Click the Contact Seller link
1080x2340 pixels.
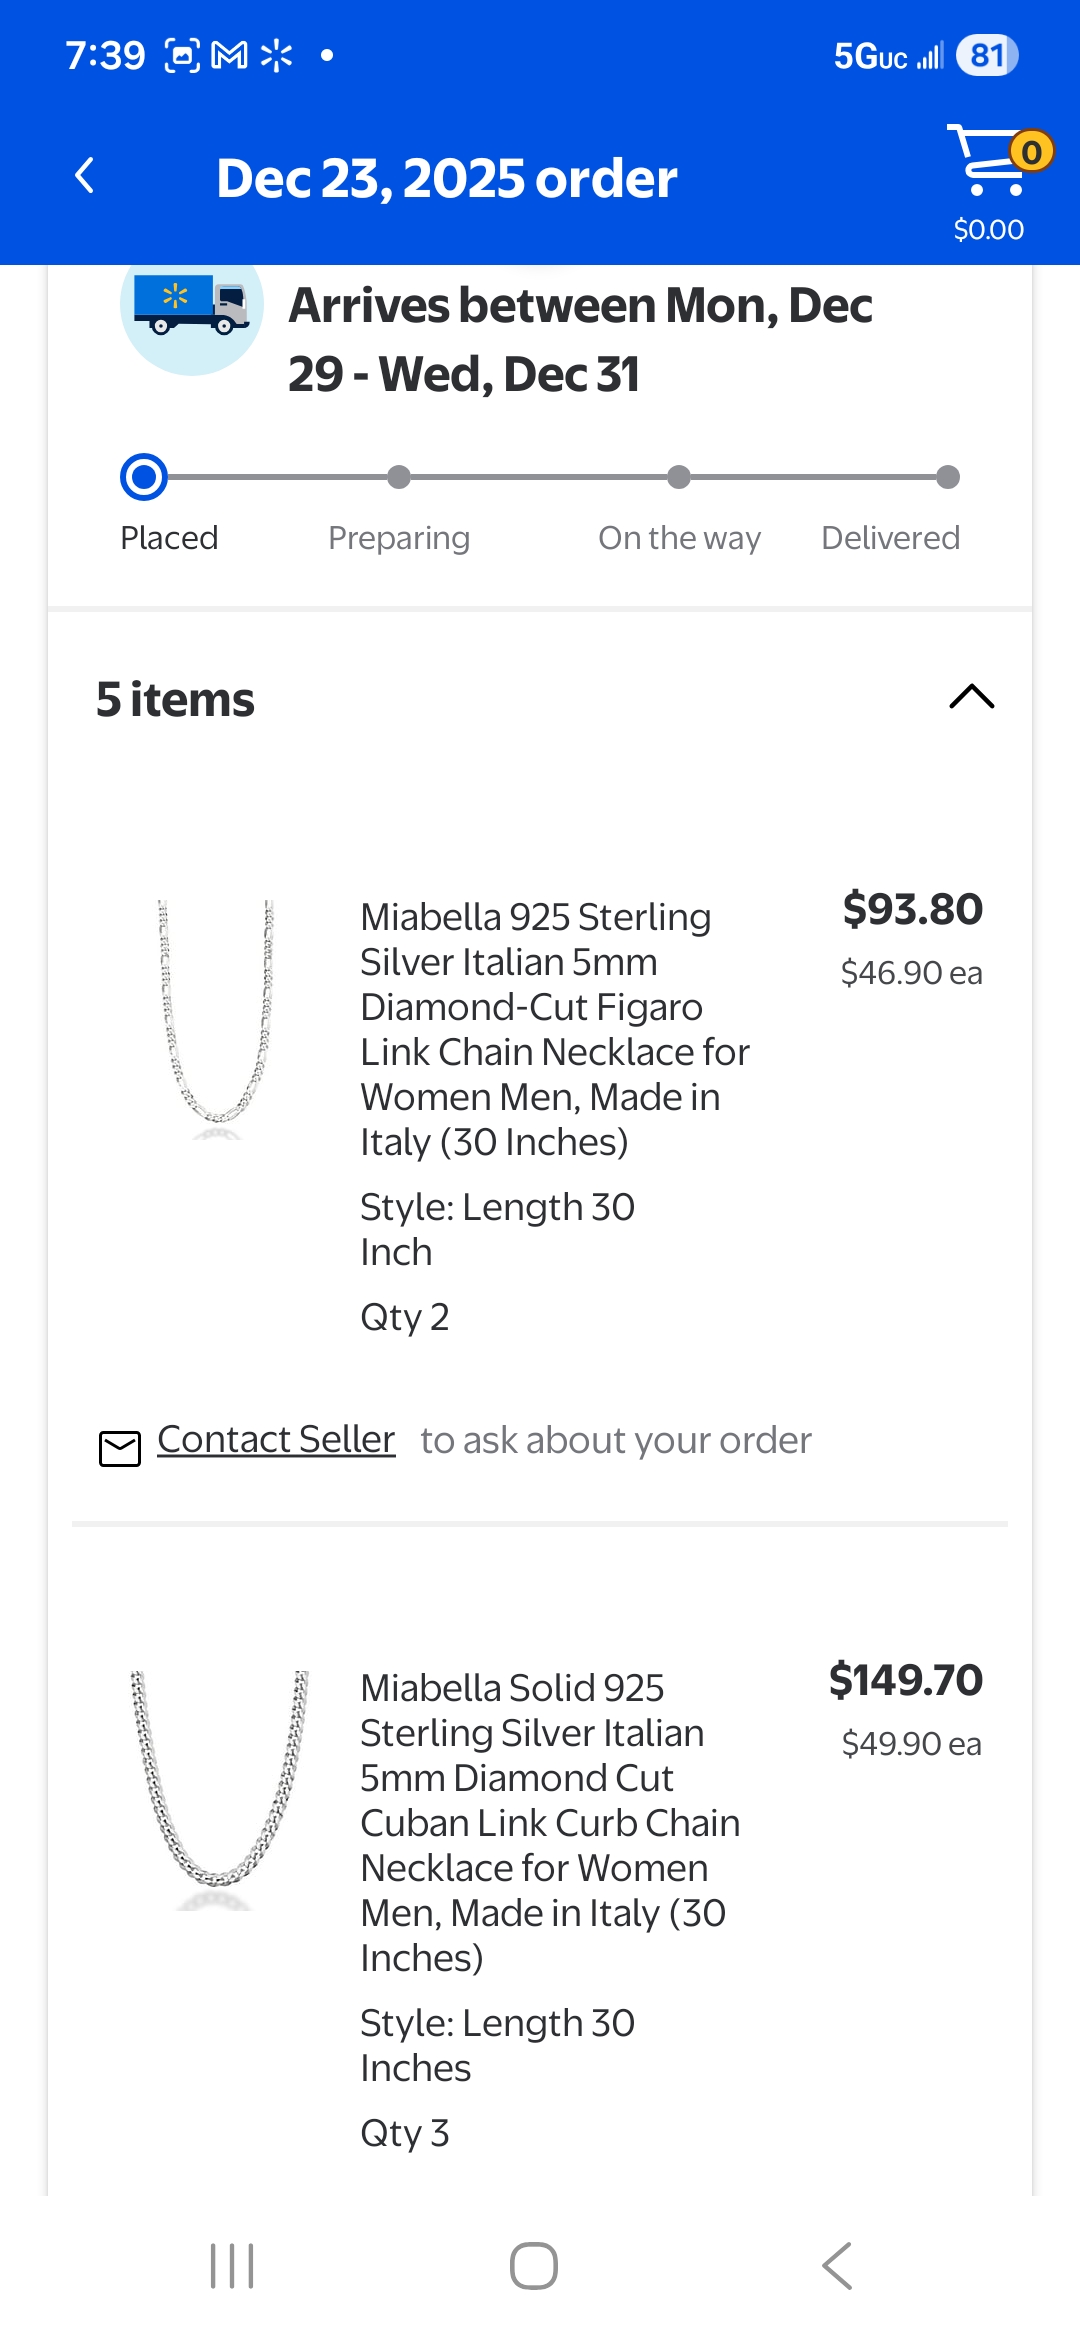pyautogui.click(x=276, y=1440)
